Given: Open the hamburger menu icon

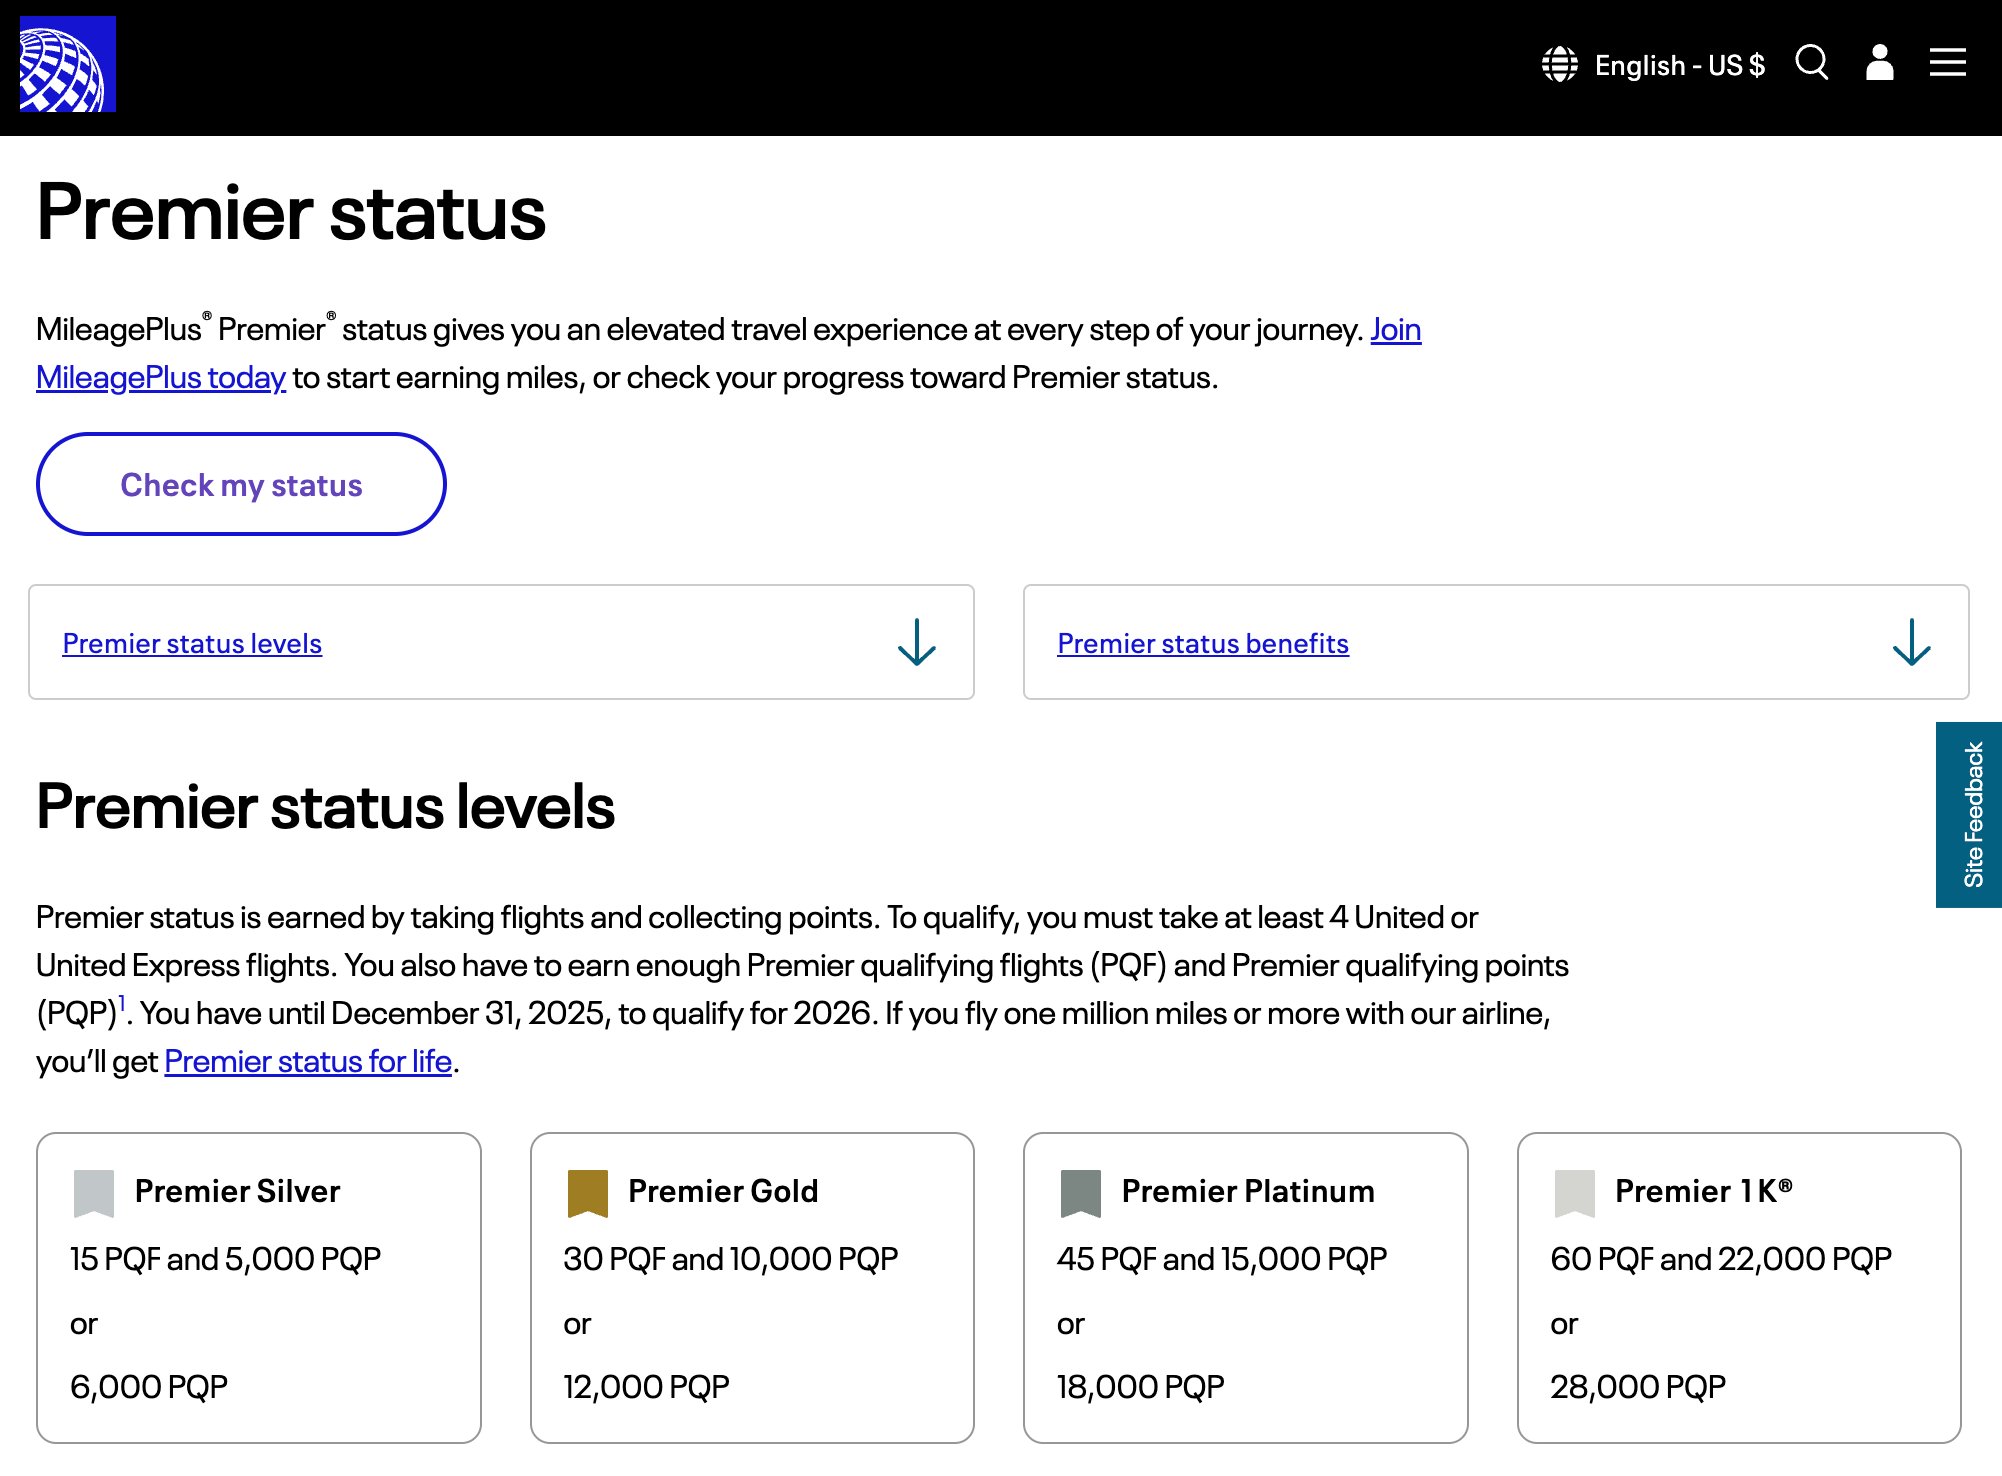Looking at the screenshot, I should click(x=1947, y=63).
